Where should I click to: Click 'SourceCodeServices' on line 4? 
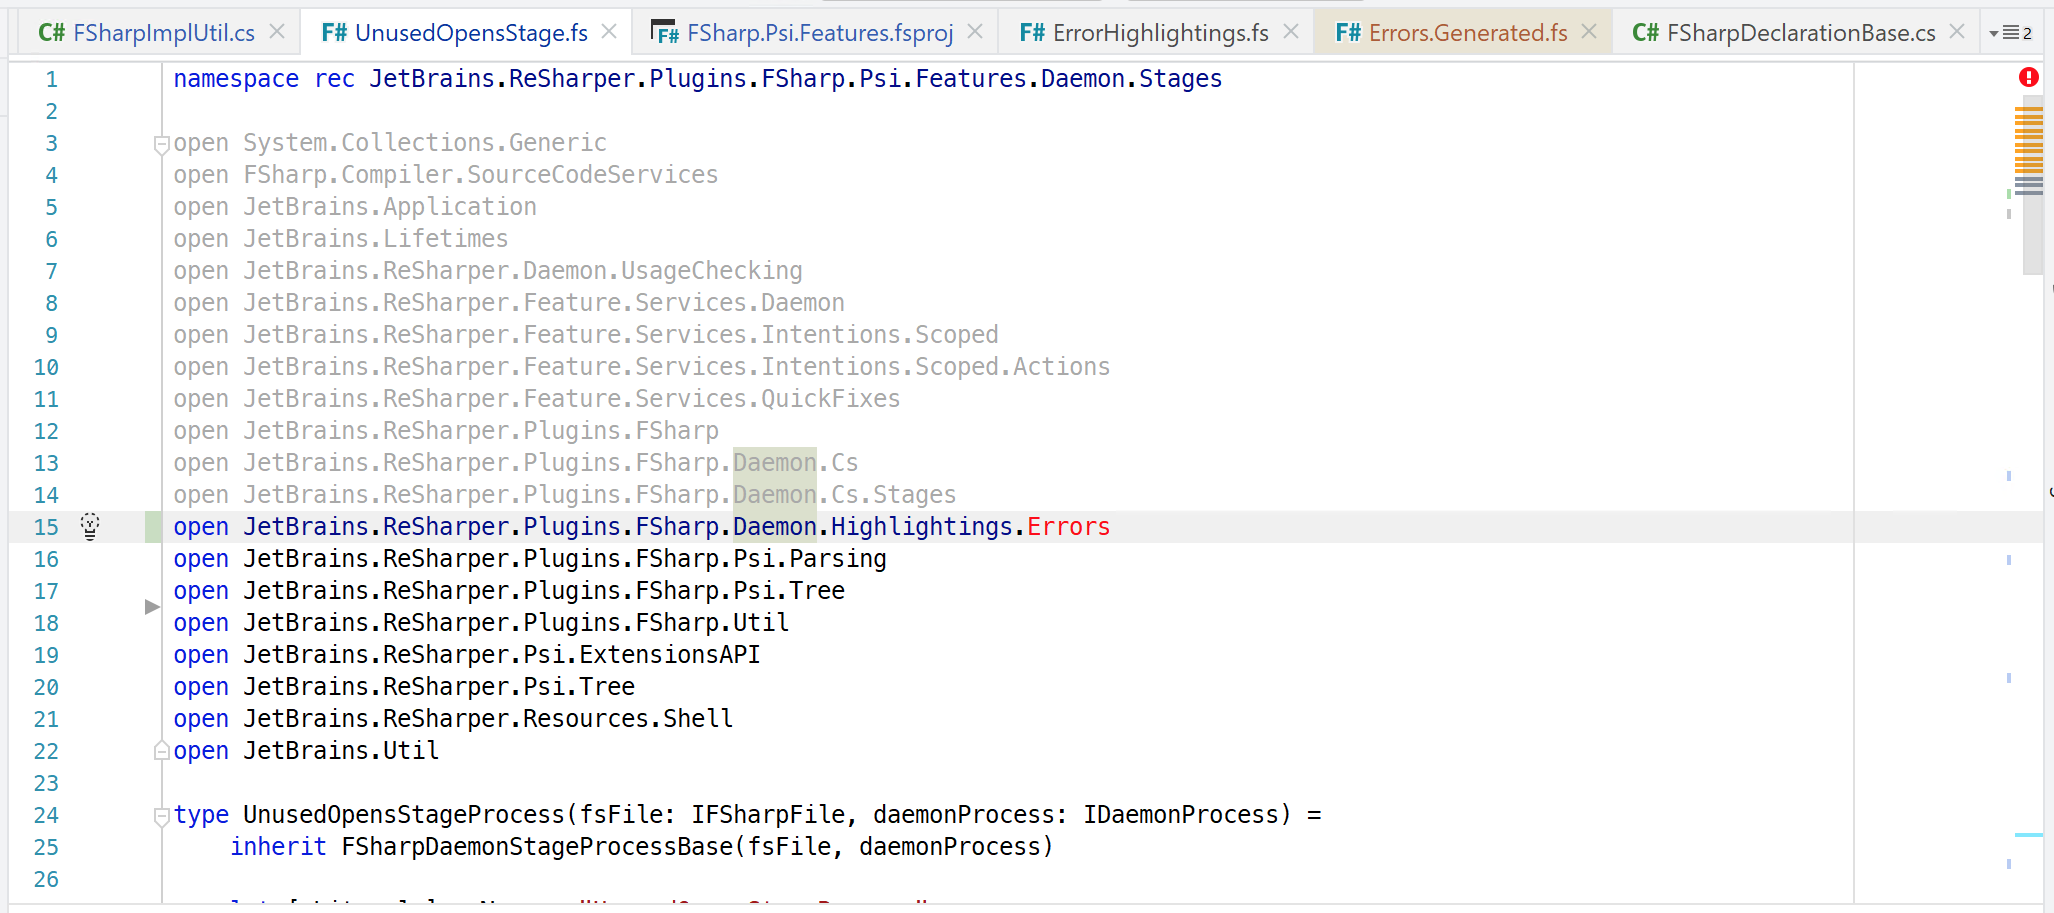tap(592, 175)
